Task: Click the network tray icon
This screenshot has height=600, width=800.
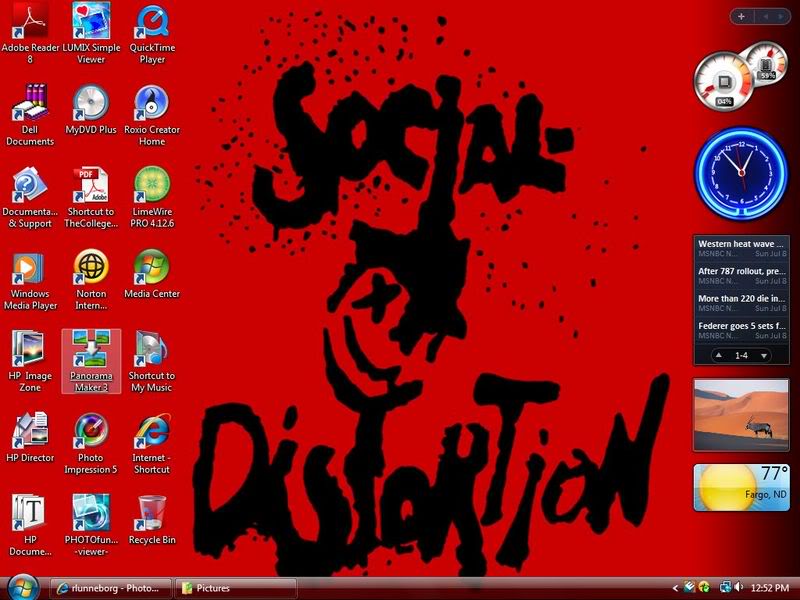Action: point(725,588)
